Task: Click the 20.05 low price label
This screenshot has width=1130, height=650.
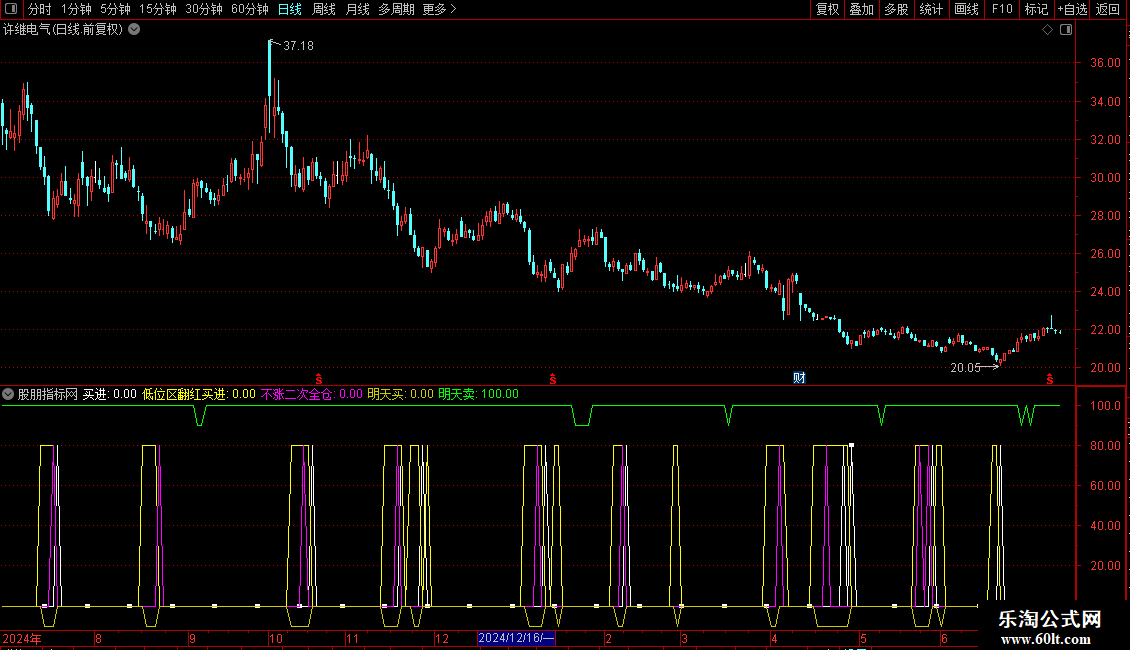Action: 965,368
